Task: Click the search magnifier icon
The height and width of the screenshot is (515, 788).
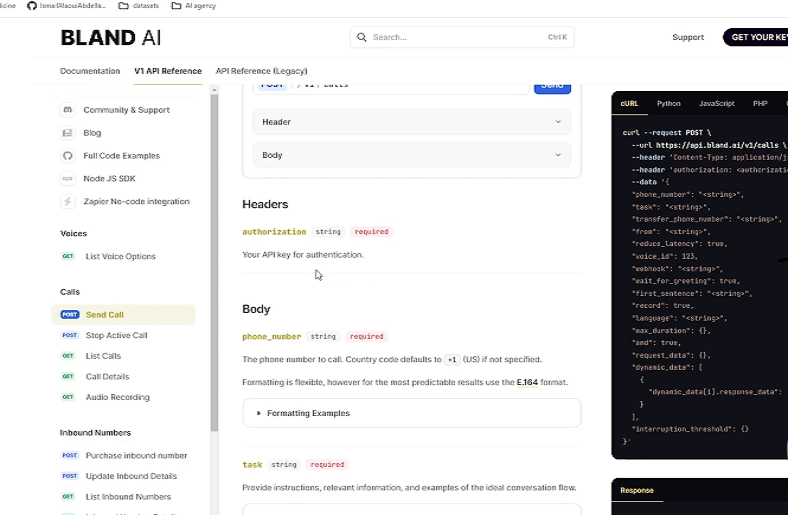Action: (x=361, y=37)
